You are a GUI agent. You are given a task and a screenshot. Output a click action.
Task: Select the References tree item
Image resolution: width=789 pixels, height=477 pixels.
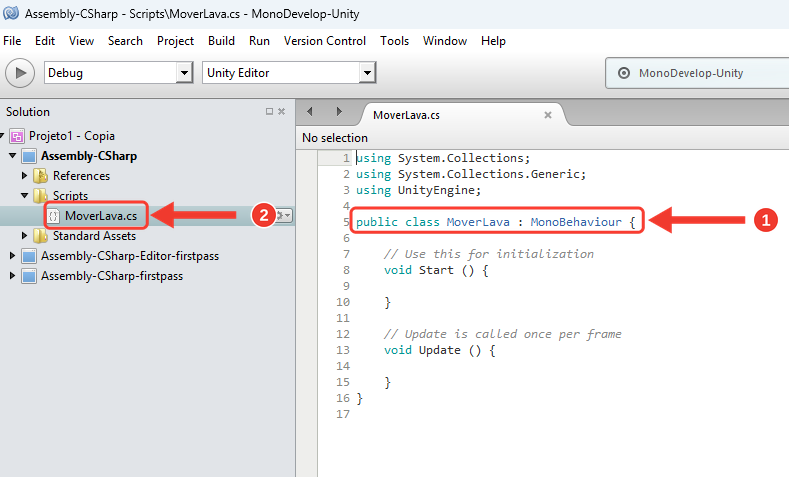pyautogui.click(x=81, y=176)
